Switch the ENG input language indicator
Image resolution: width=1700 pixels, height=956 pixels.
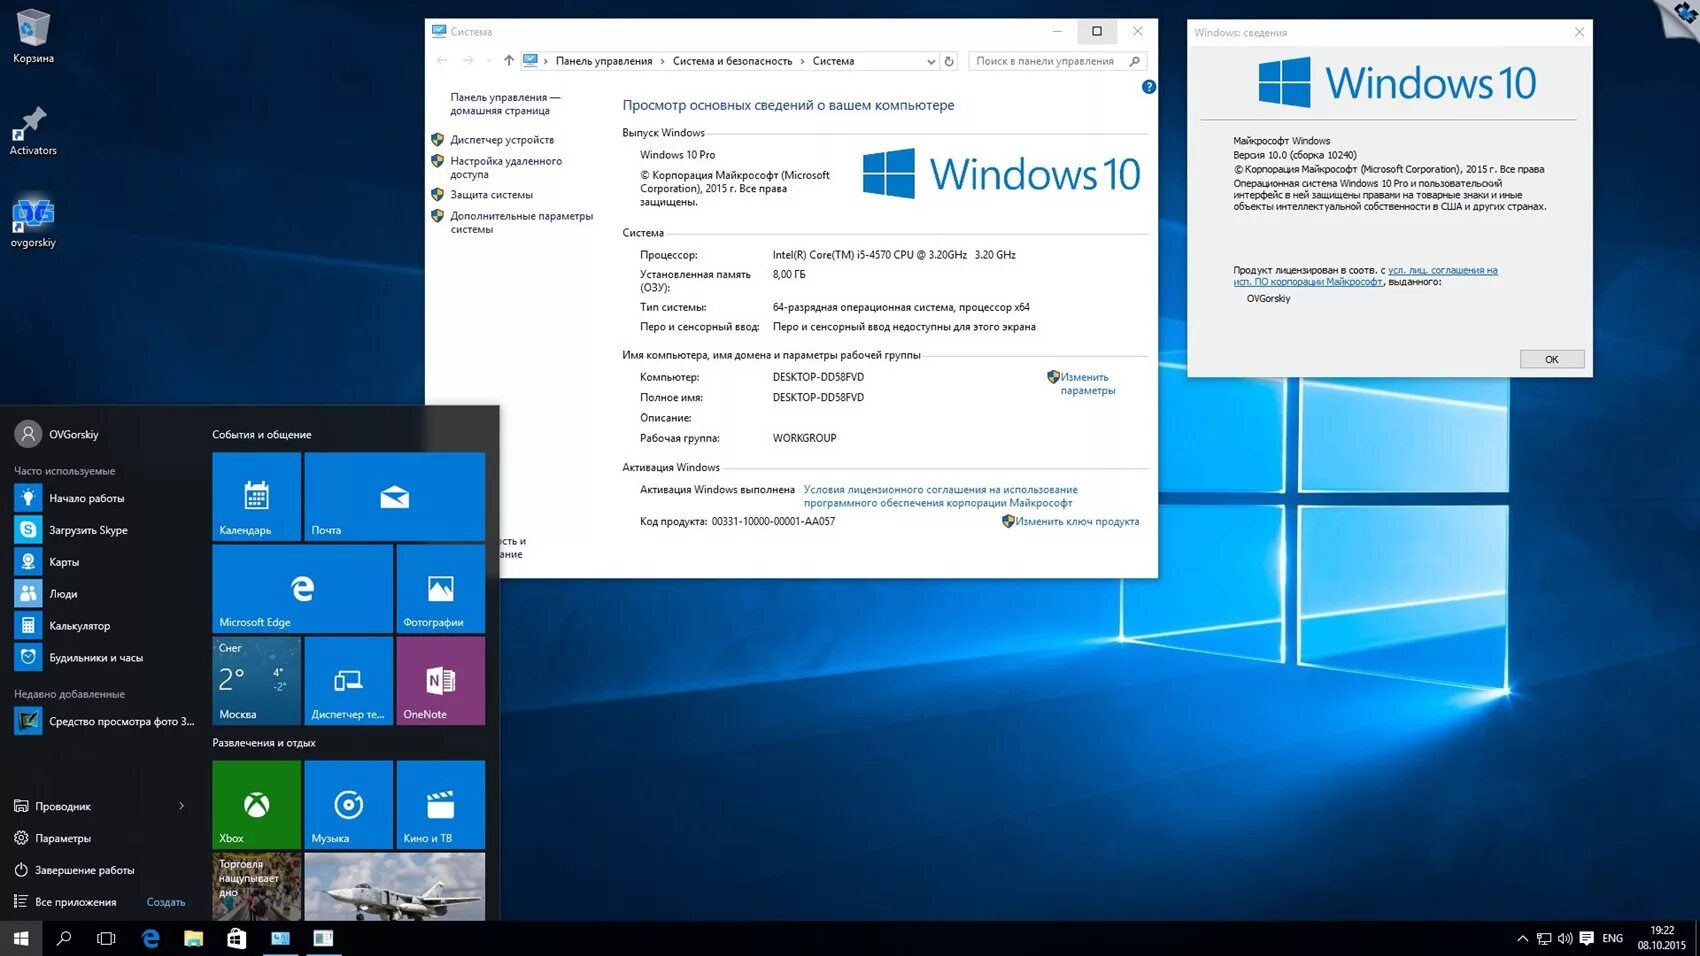click(x=1613, y=938)
